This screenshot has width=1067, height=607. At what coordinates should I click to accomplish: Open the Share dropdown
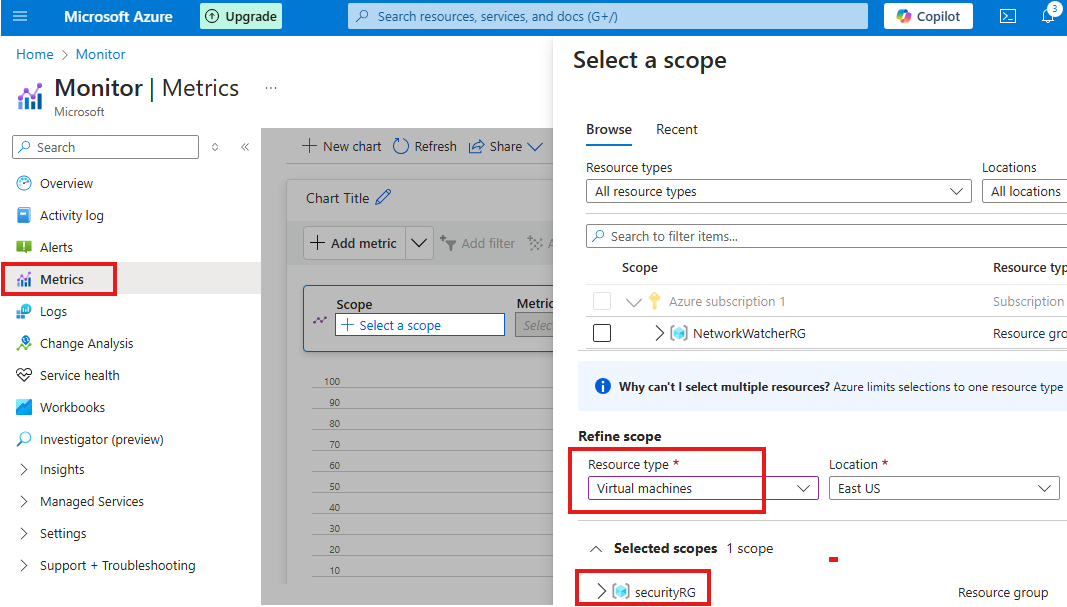click(506, 146)
